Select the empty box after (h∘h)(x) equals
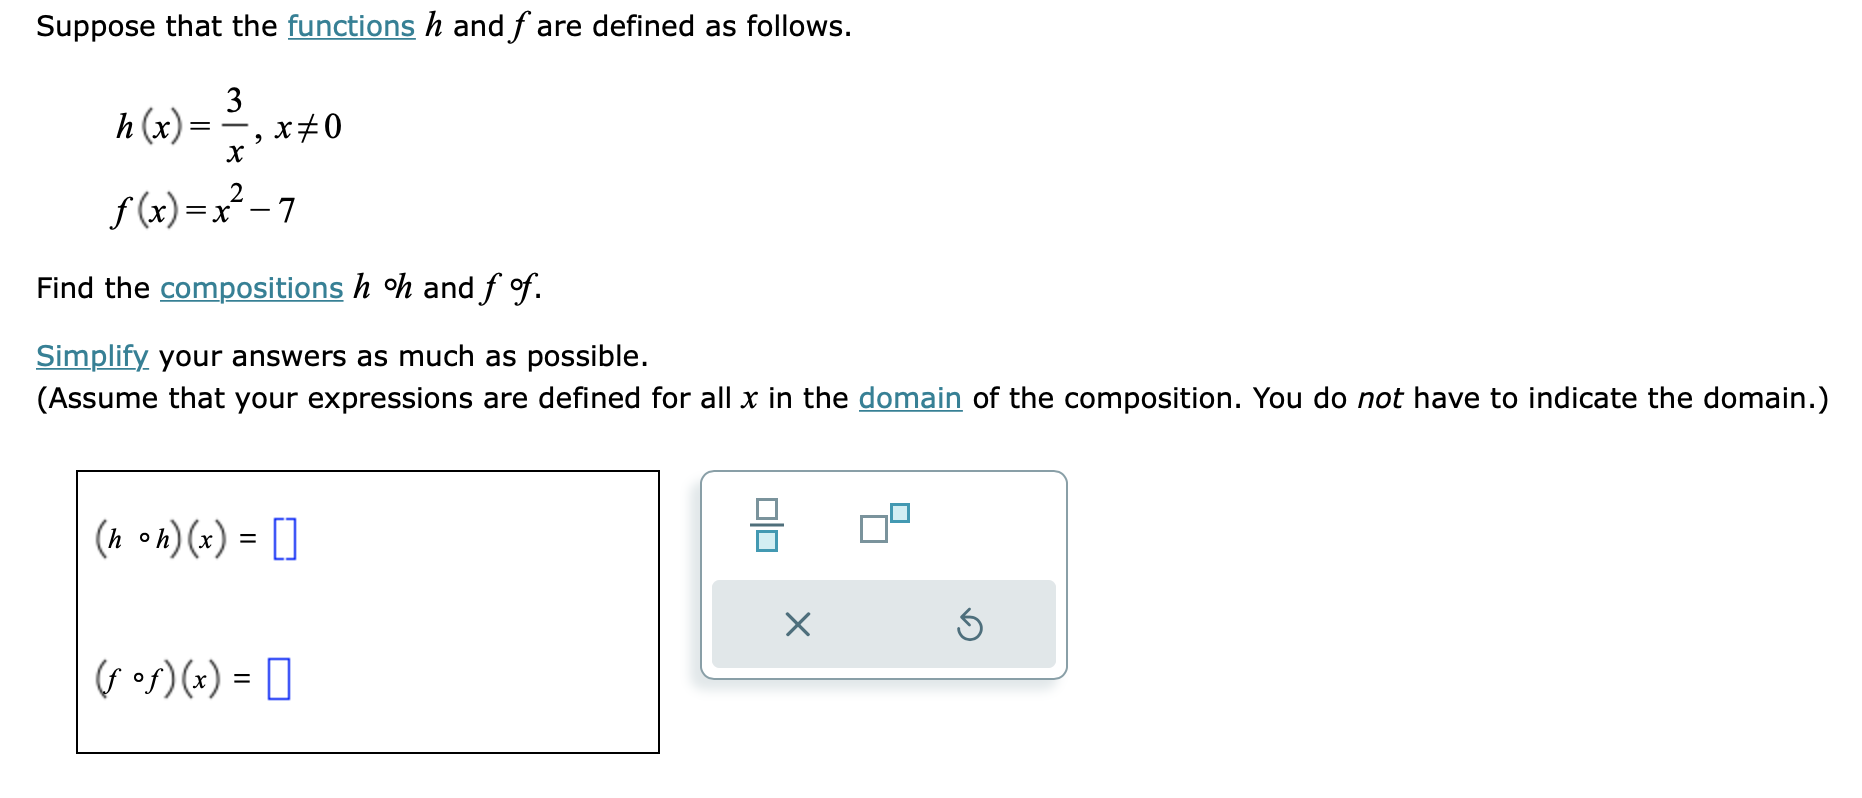1862x798 pixels. pyautogui.click(x=286, y=538)
